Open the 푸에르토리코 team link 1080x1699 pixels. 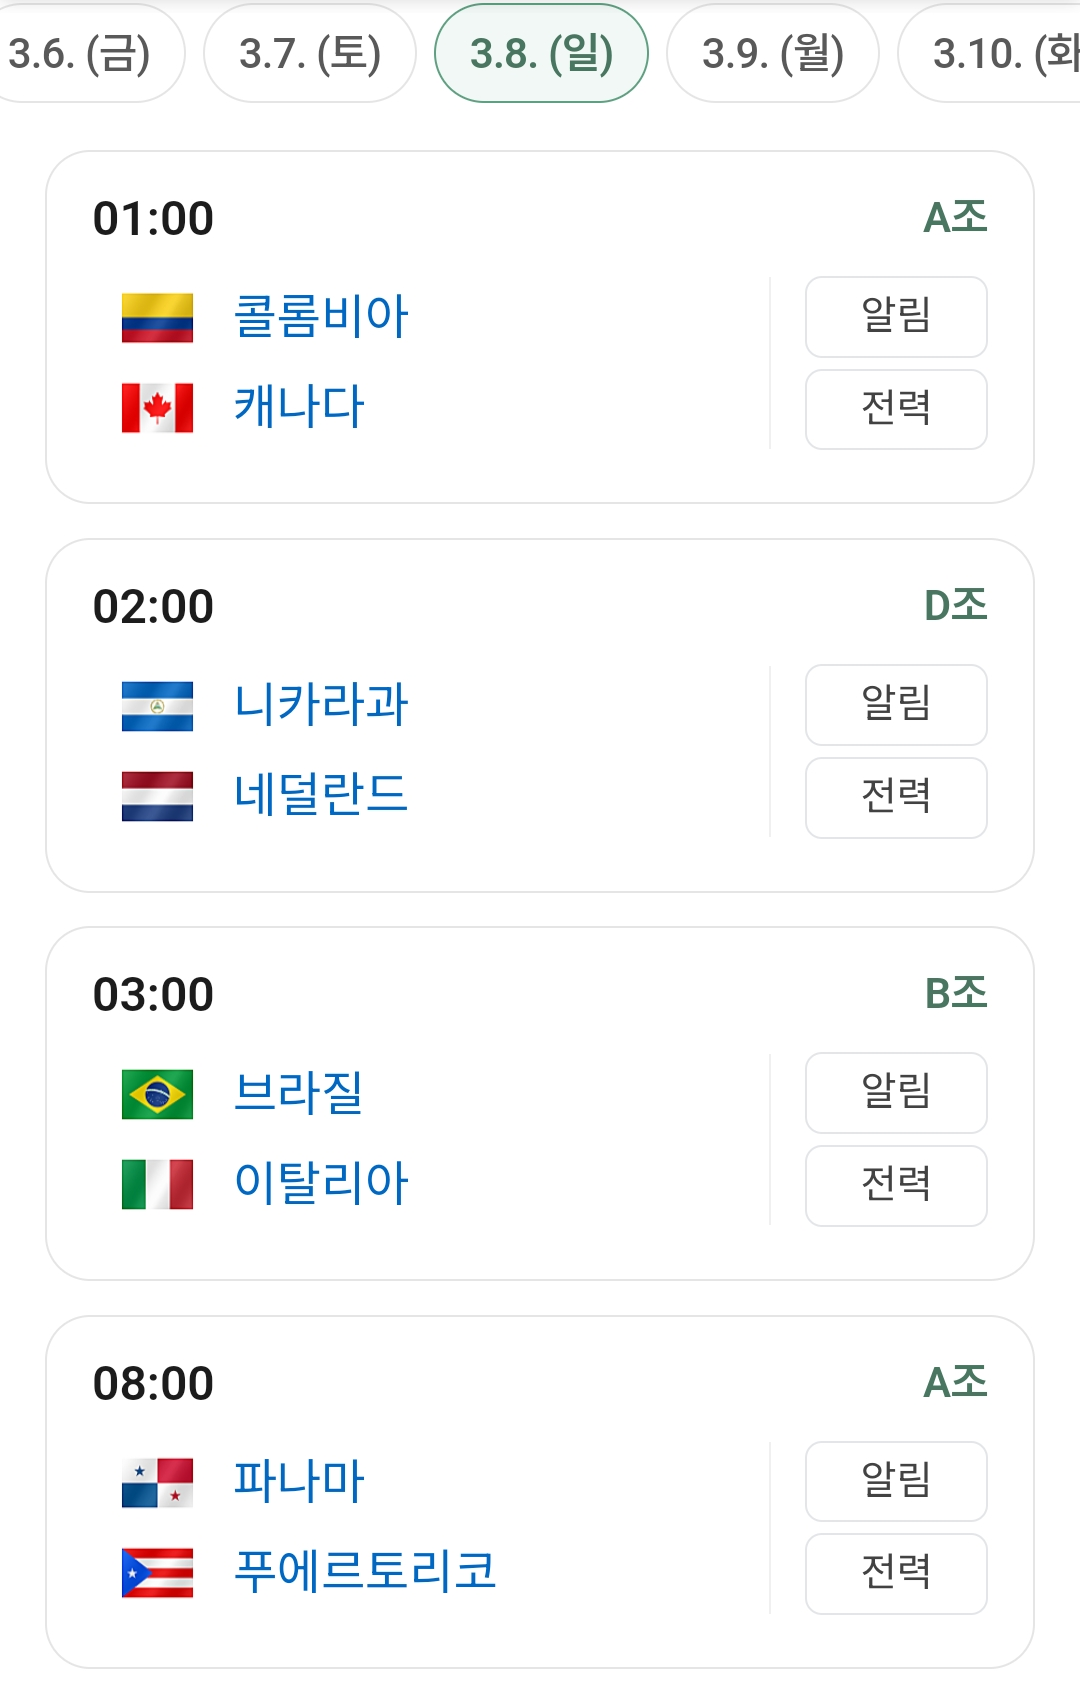pos(365,1571)
